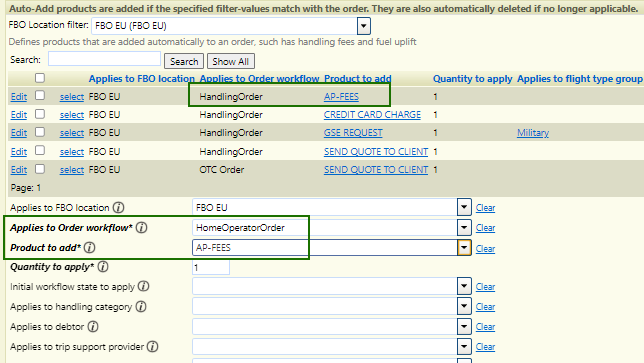Open the CREDIT CARD CHARGE product link
The height and width of the screenshot is (363, 644).
coord(373,115)
